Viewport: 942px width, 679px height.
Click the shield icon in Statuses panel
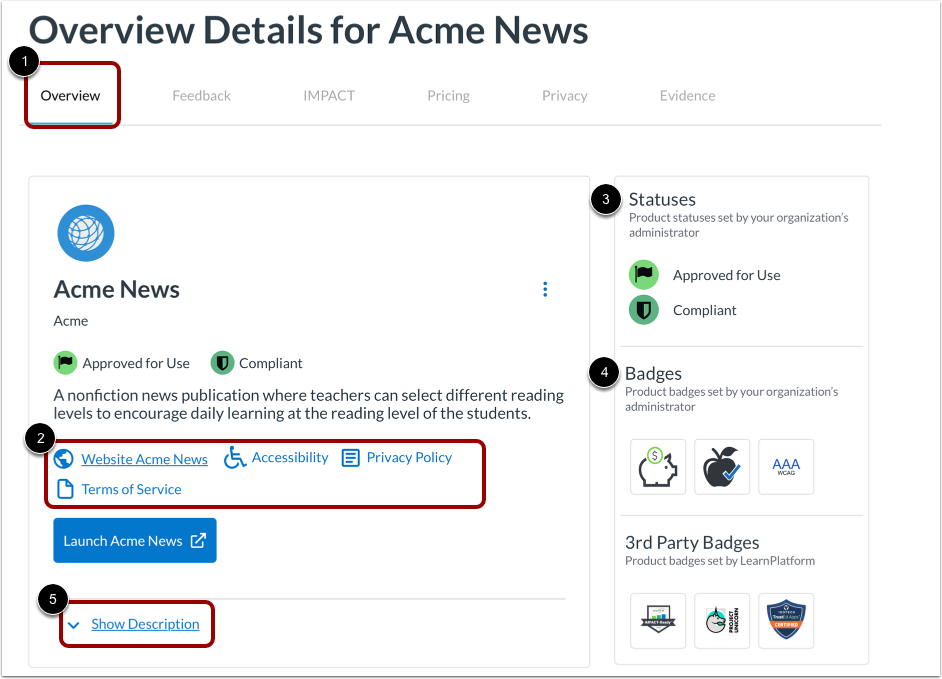[x=643, y=310]
